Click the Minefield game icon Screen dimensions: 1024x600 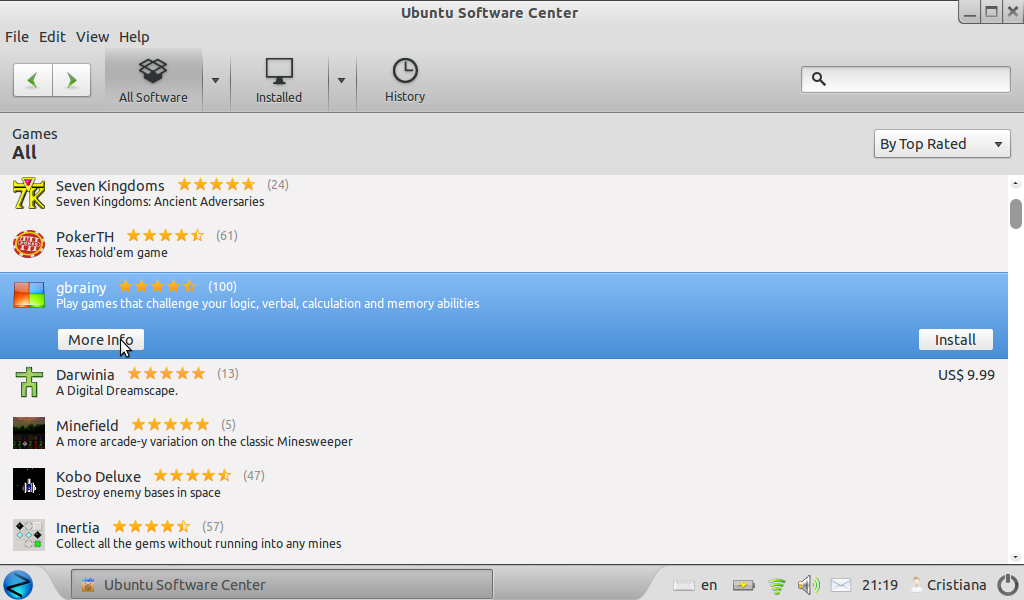29,433
